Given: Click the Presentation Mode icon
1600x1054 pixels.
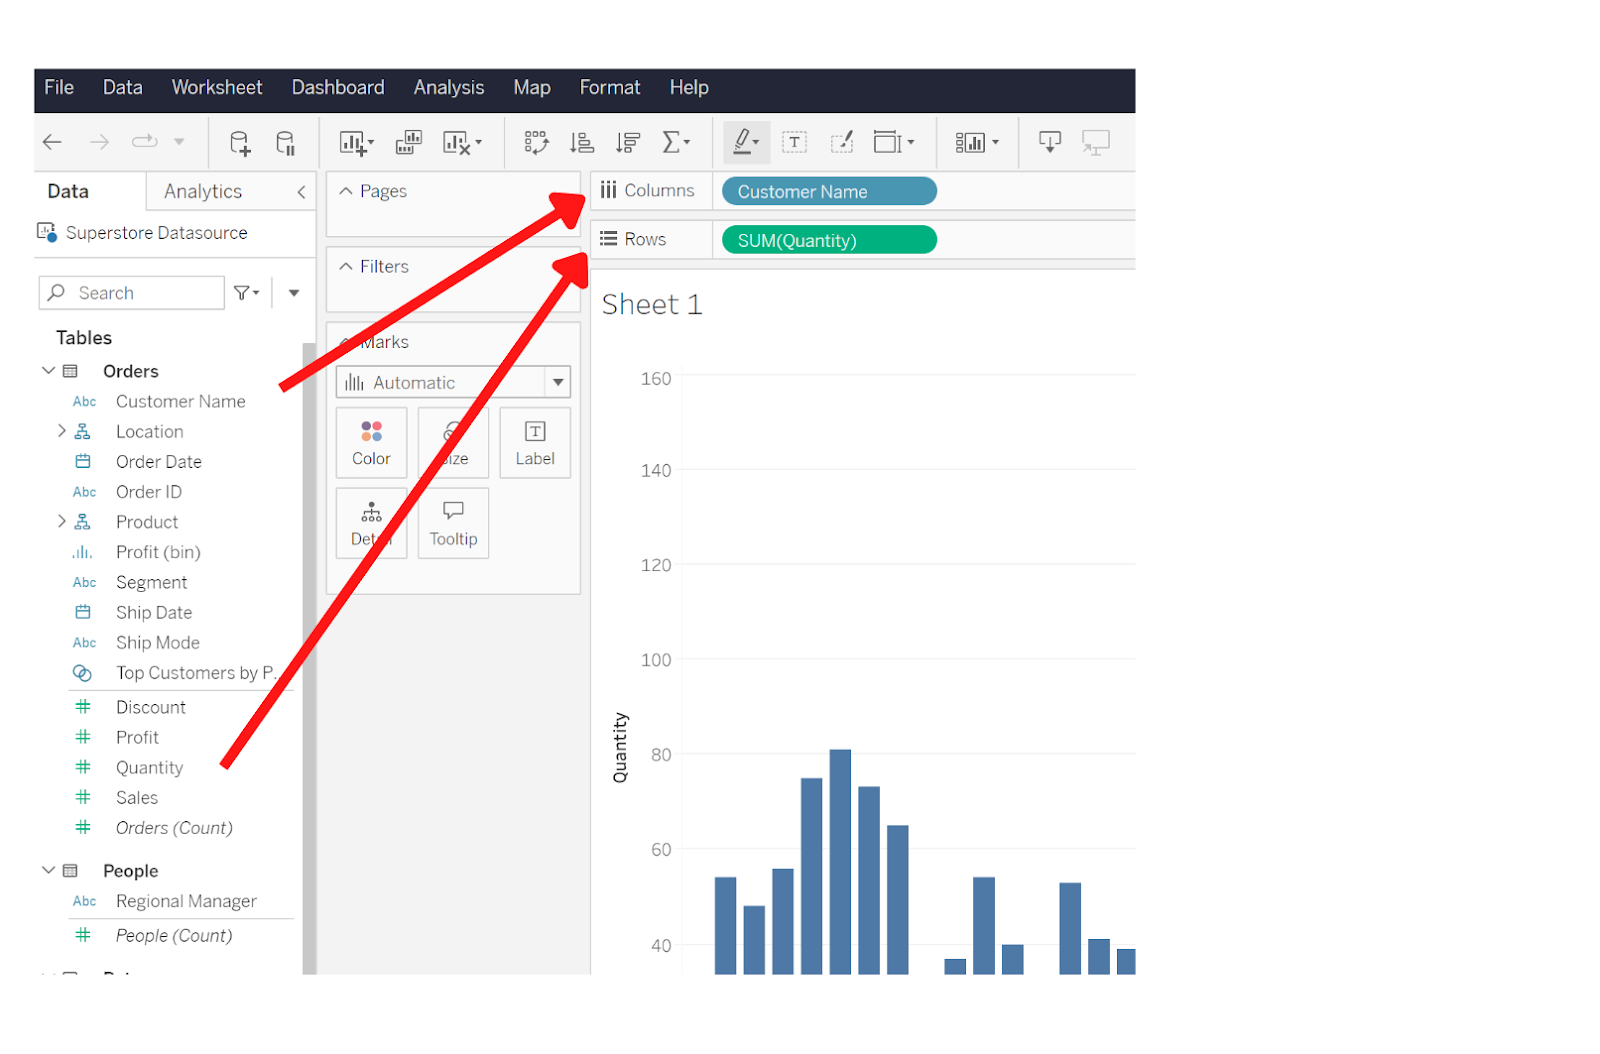Looking at the screenshot, I should pos(1096,143).
